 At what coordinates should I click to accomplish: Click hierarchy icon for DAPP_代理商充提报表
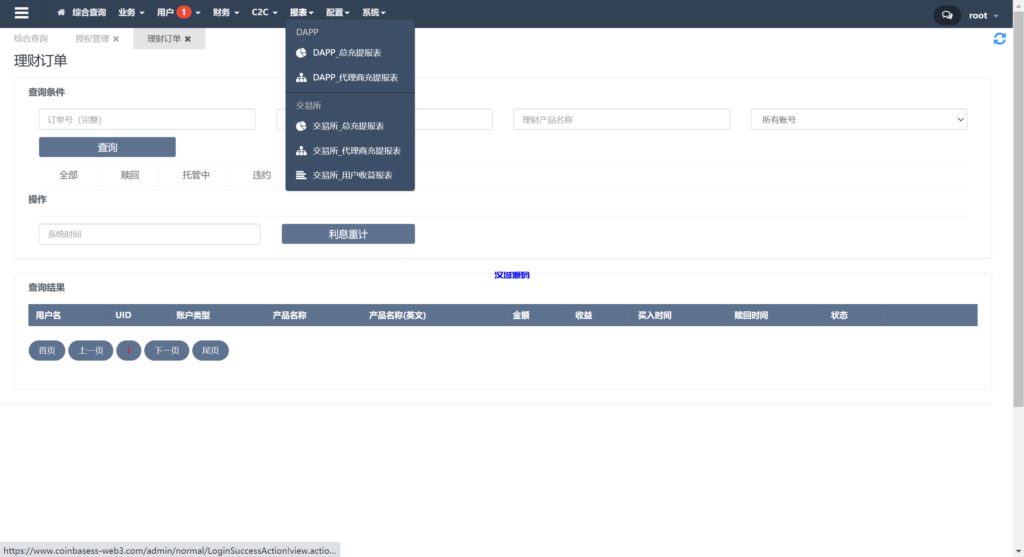[301, 78]
